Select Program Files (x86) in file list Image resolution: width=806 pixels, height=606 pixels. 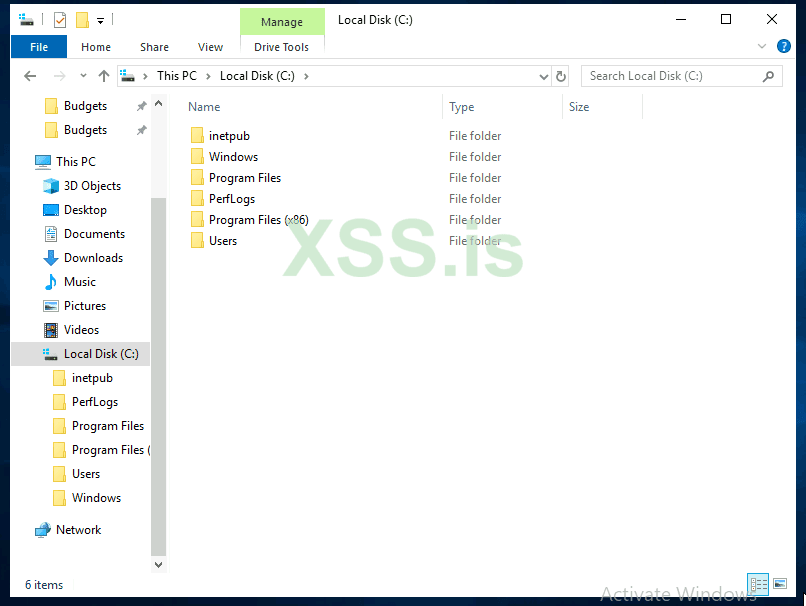point(259,220)
